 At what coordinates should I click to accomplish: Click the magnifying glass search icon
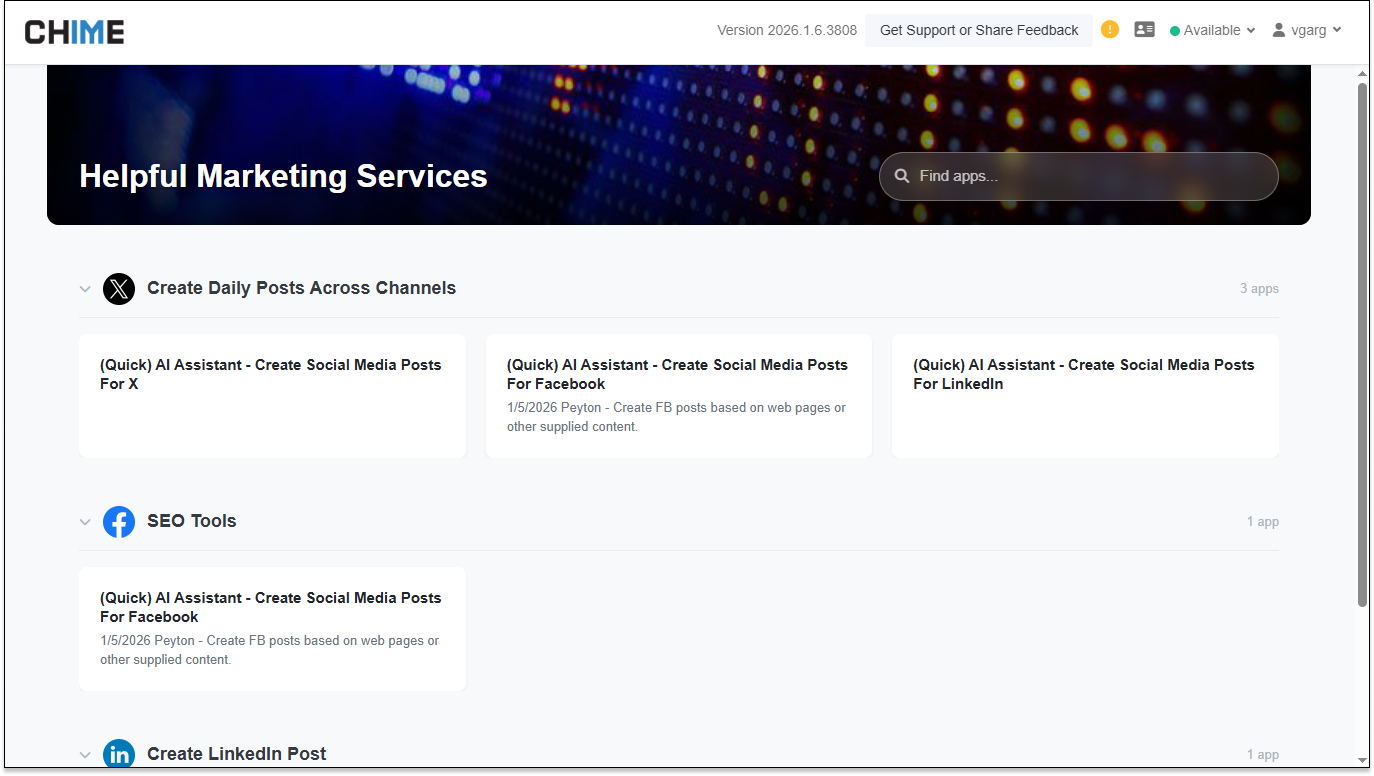(902, 176)
